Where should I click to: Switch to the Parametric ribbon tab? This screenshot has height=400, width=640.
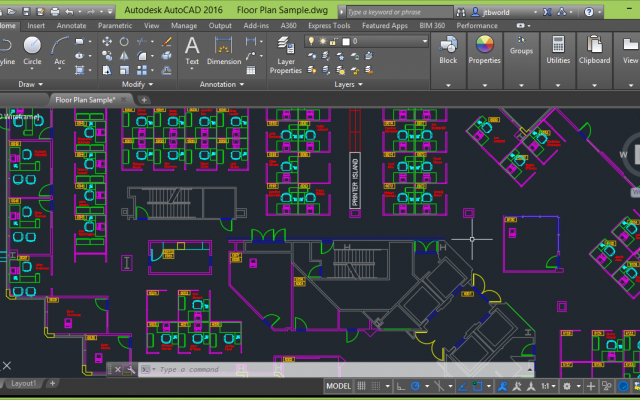tap(115, 25)
